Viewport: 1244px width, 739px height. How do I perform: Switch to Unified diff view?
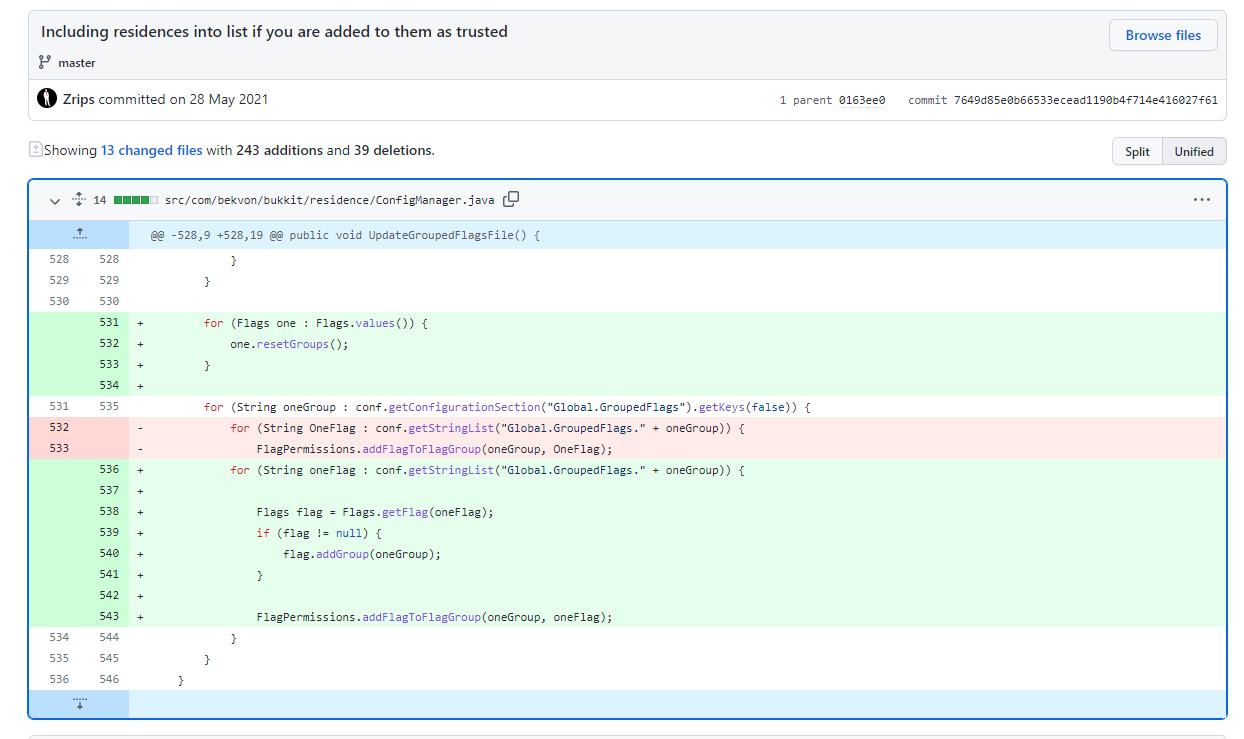tap(1194, 152)
